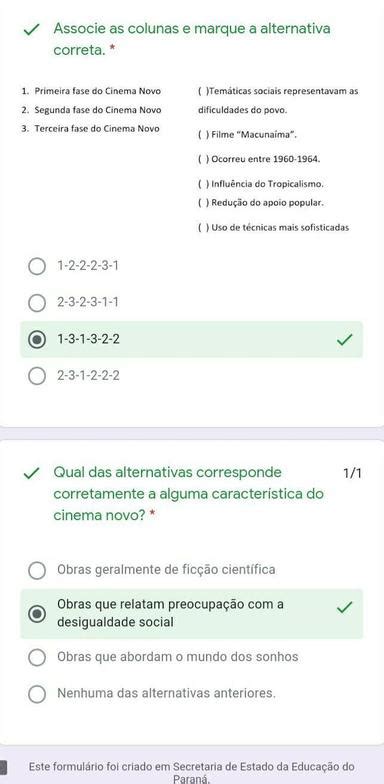The height and width of the screenshot is (784, 384).
Task: Click the checkmark in the "desigualdade social" row
Action: click(x=344, y=607)
